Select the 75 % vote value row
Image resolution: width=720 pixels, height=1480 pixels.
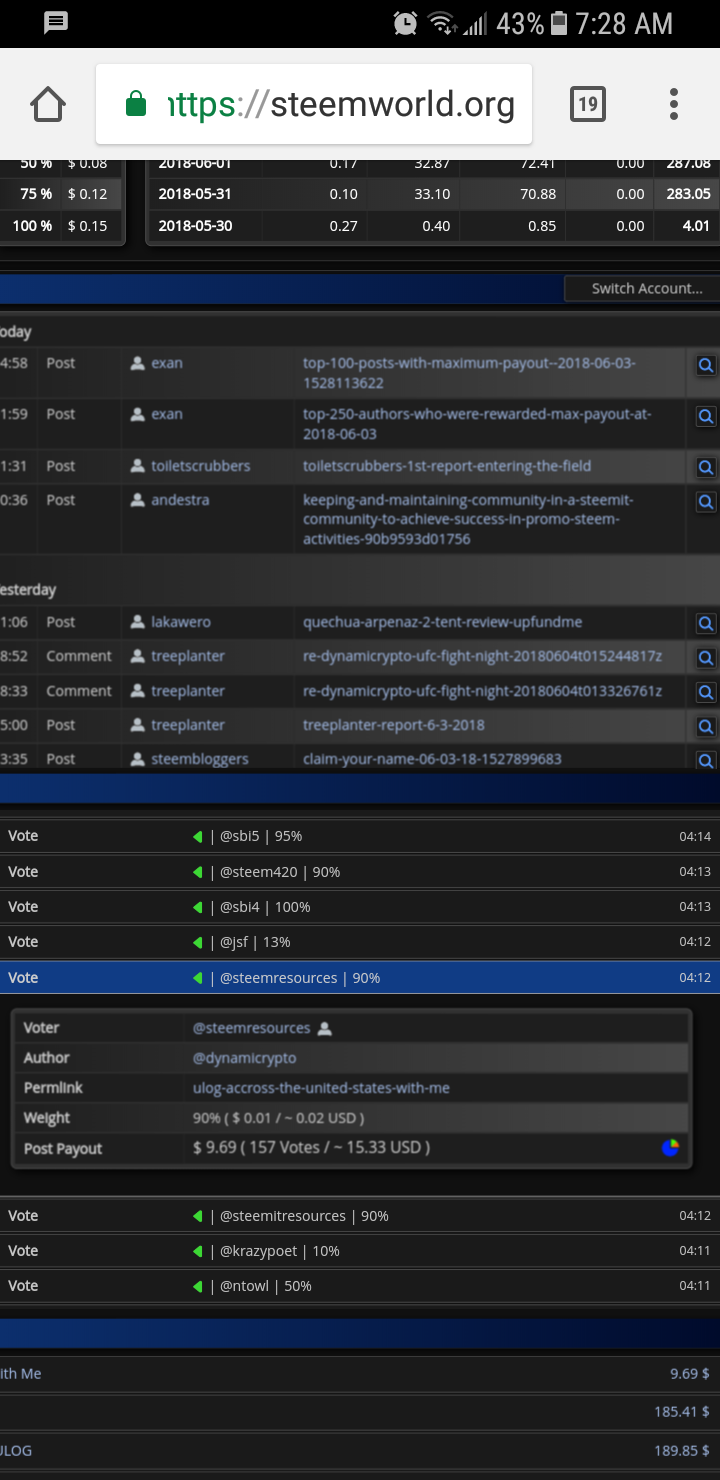click(x=62, y=194)
